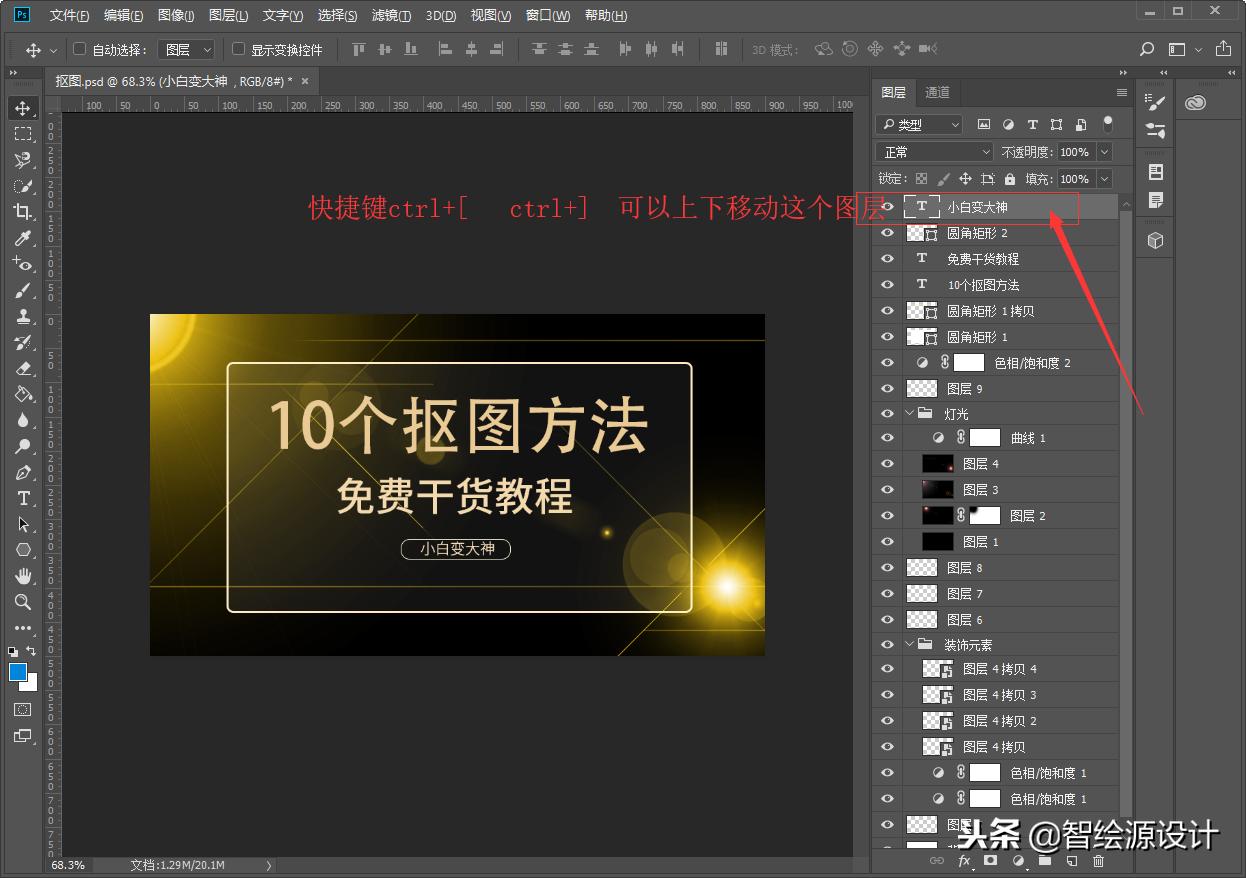The image size is (1246, 878).
Task: Toggle visibility of the 灯光 group
Action: pos(887,412)
